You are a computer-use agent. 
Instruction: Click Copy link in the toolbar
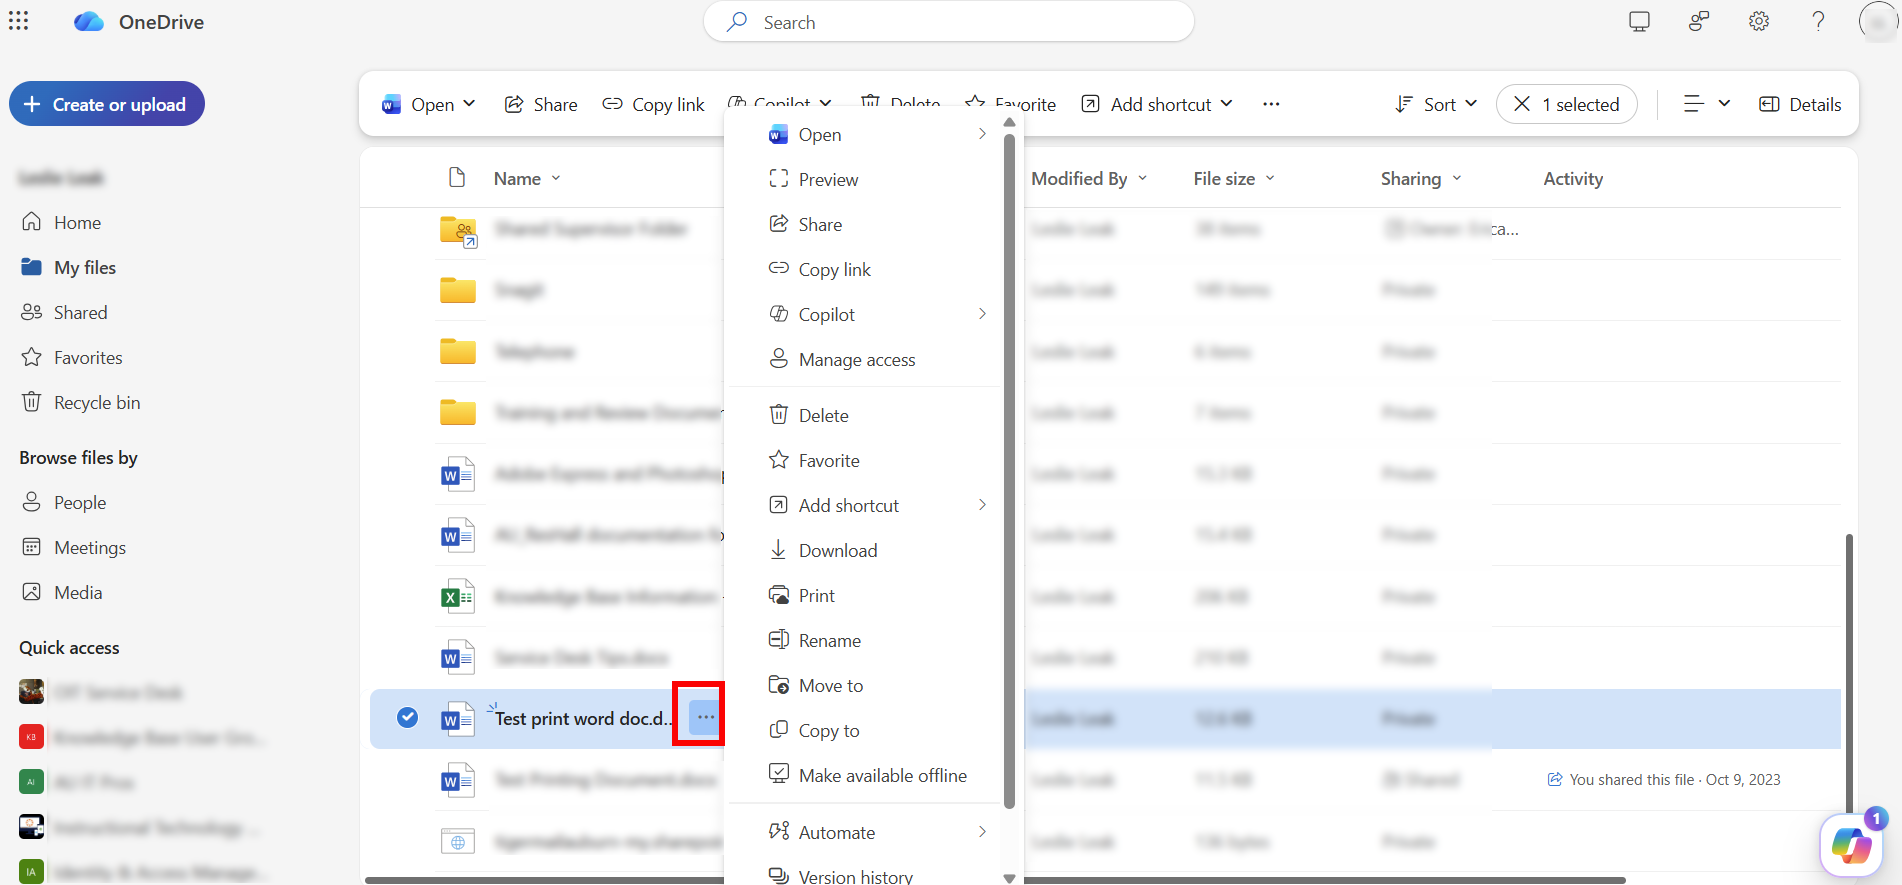coord(653,104)
